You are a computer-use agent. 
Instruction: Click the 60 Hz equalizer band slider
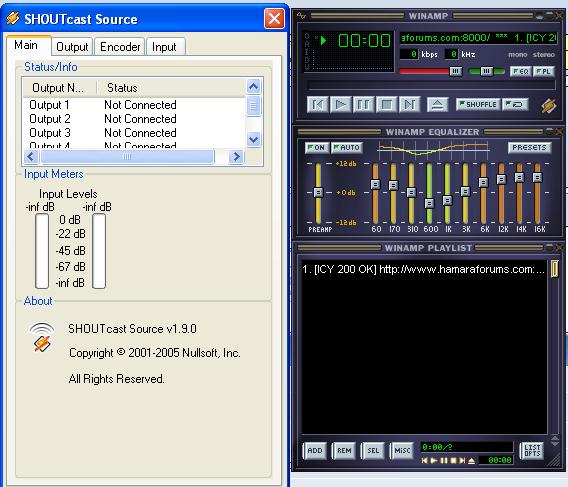point(376,192)
